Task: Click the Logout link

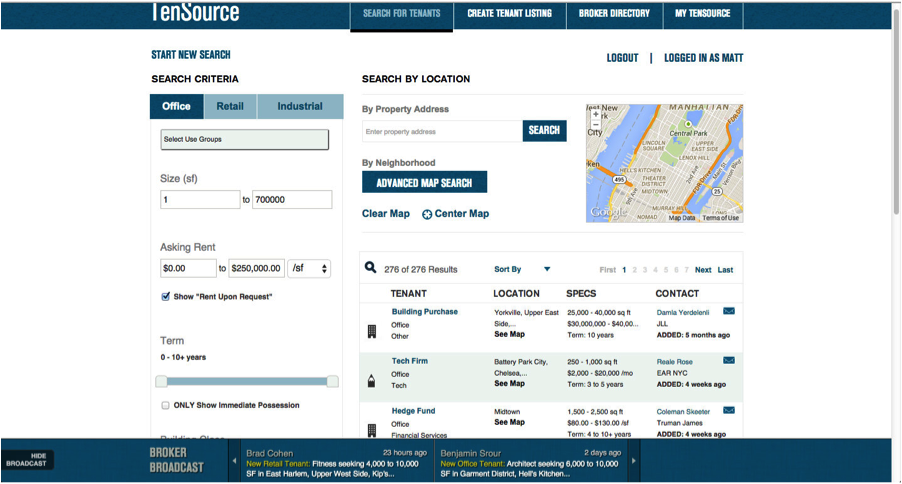Action: click(x=622, y=58)
